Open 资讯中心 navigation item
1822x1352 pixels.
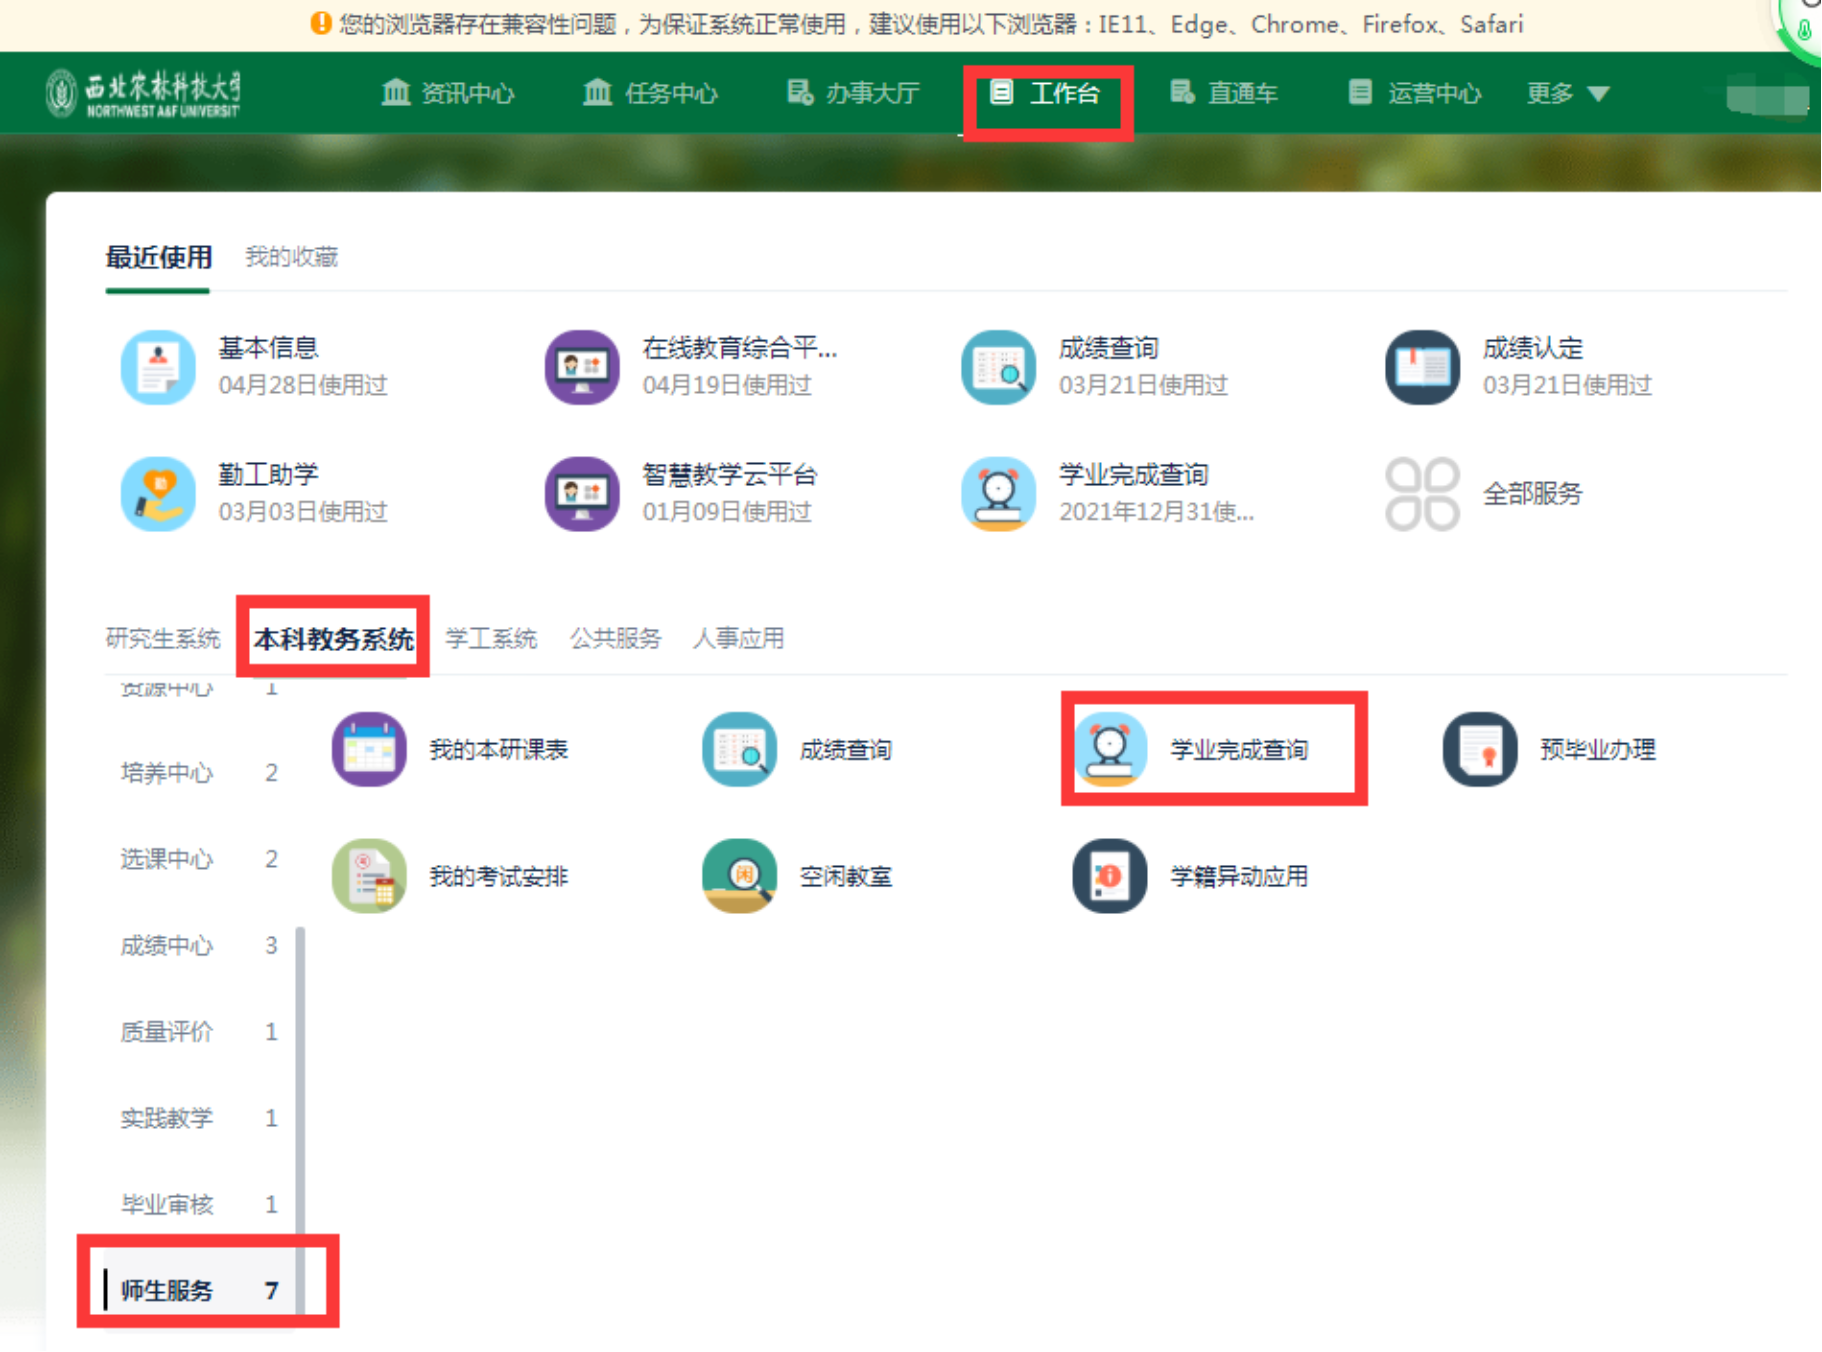point(448,94)
